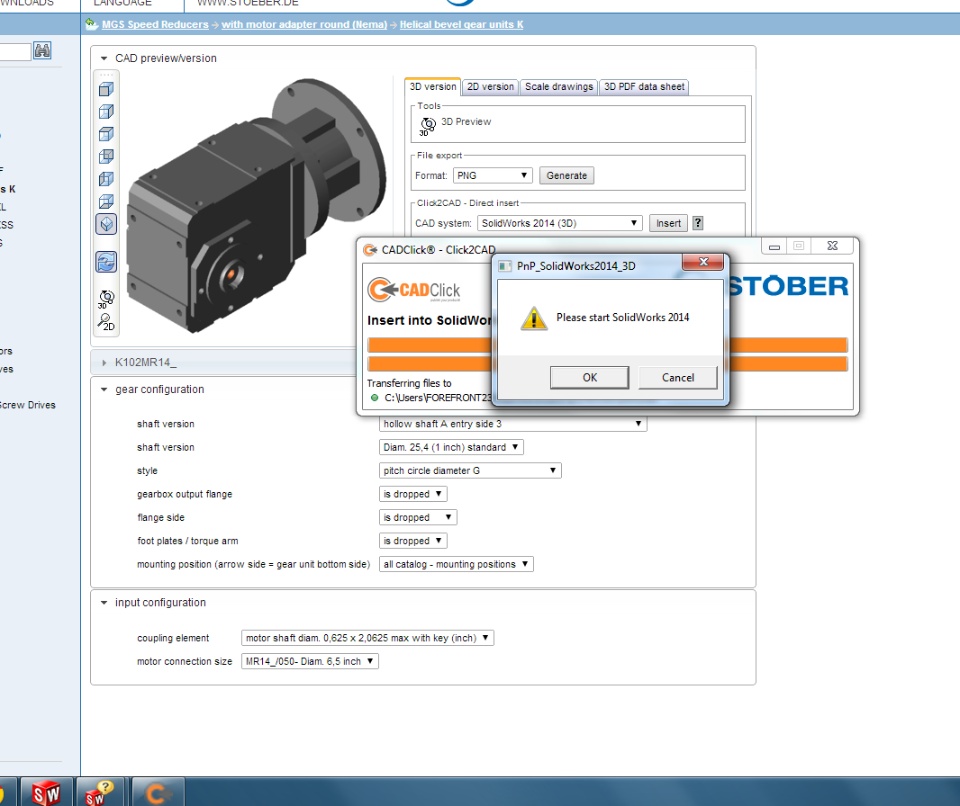The image size is (960, 806).
Task: Open 2D magnifier view icon
Action: [106, 322]
